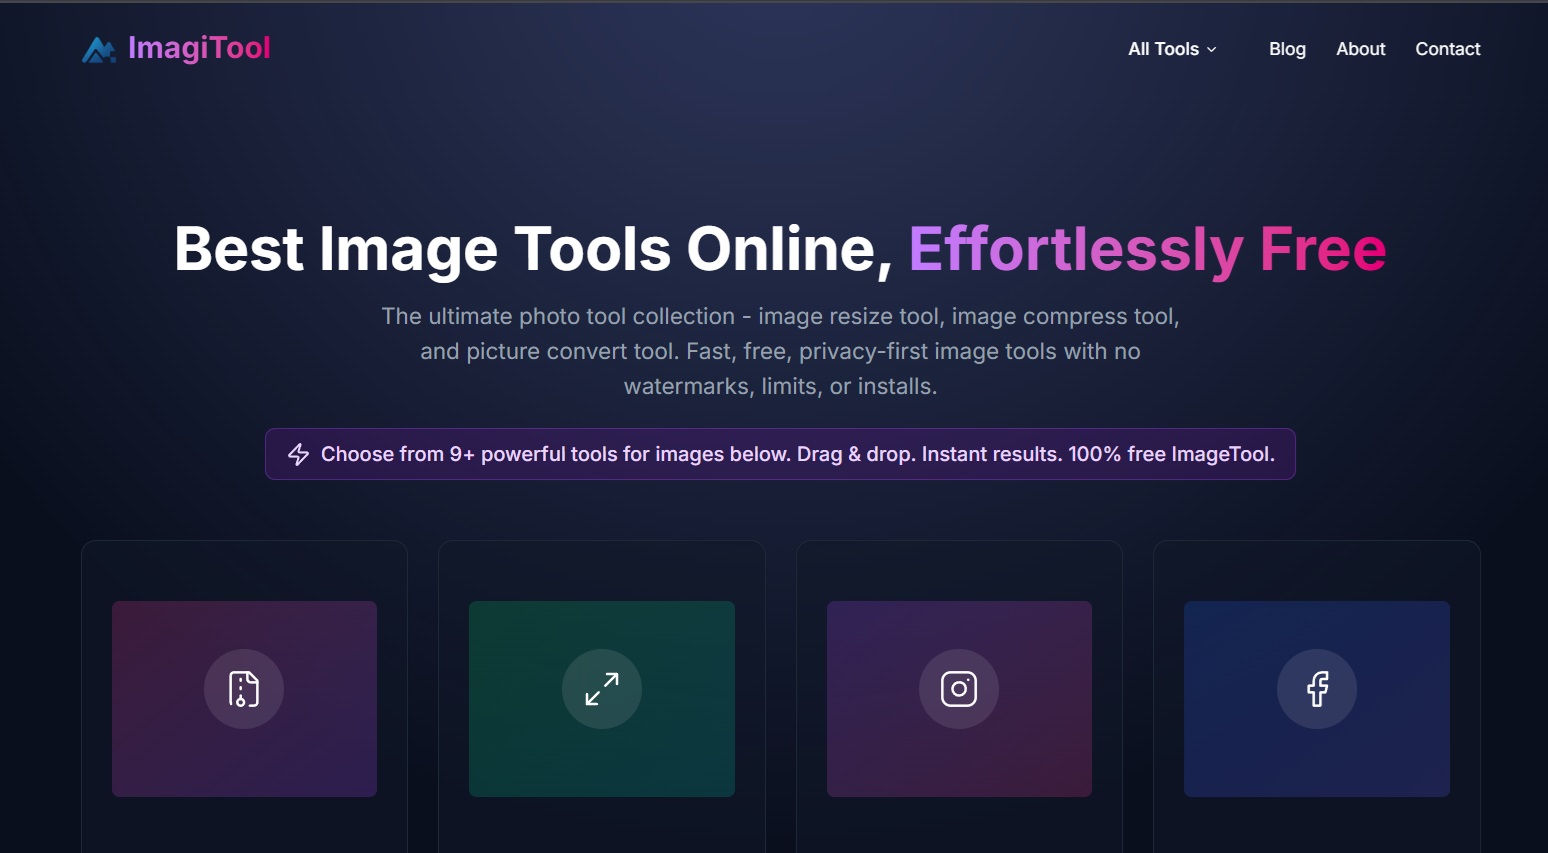Click the 'Effortlessly Free' gradient text
The height and width of the screenshot is (853, 1548).
(x=1147, y=248)
